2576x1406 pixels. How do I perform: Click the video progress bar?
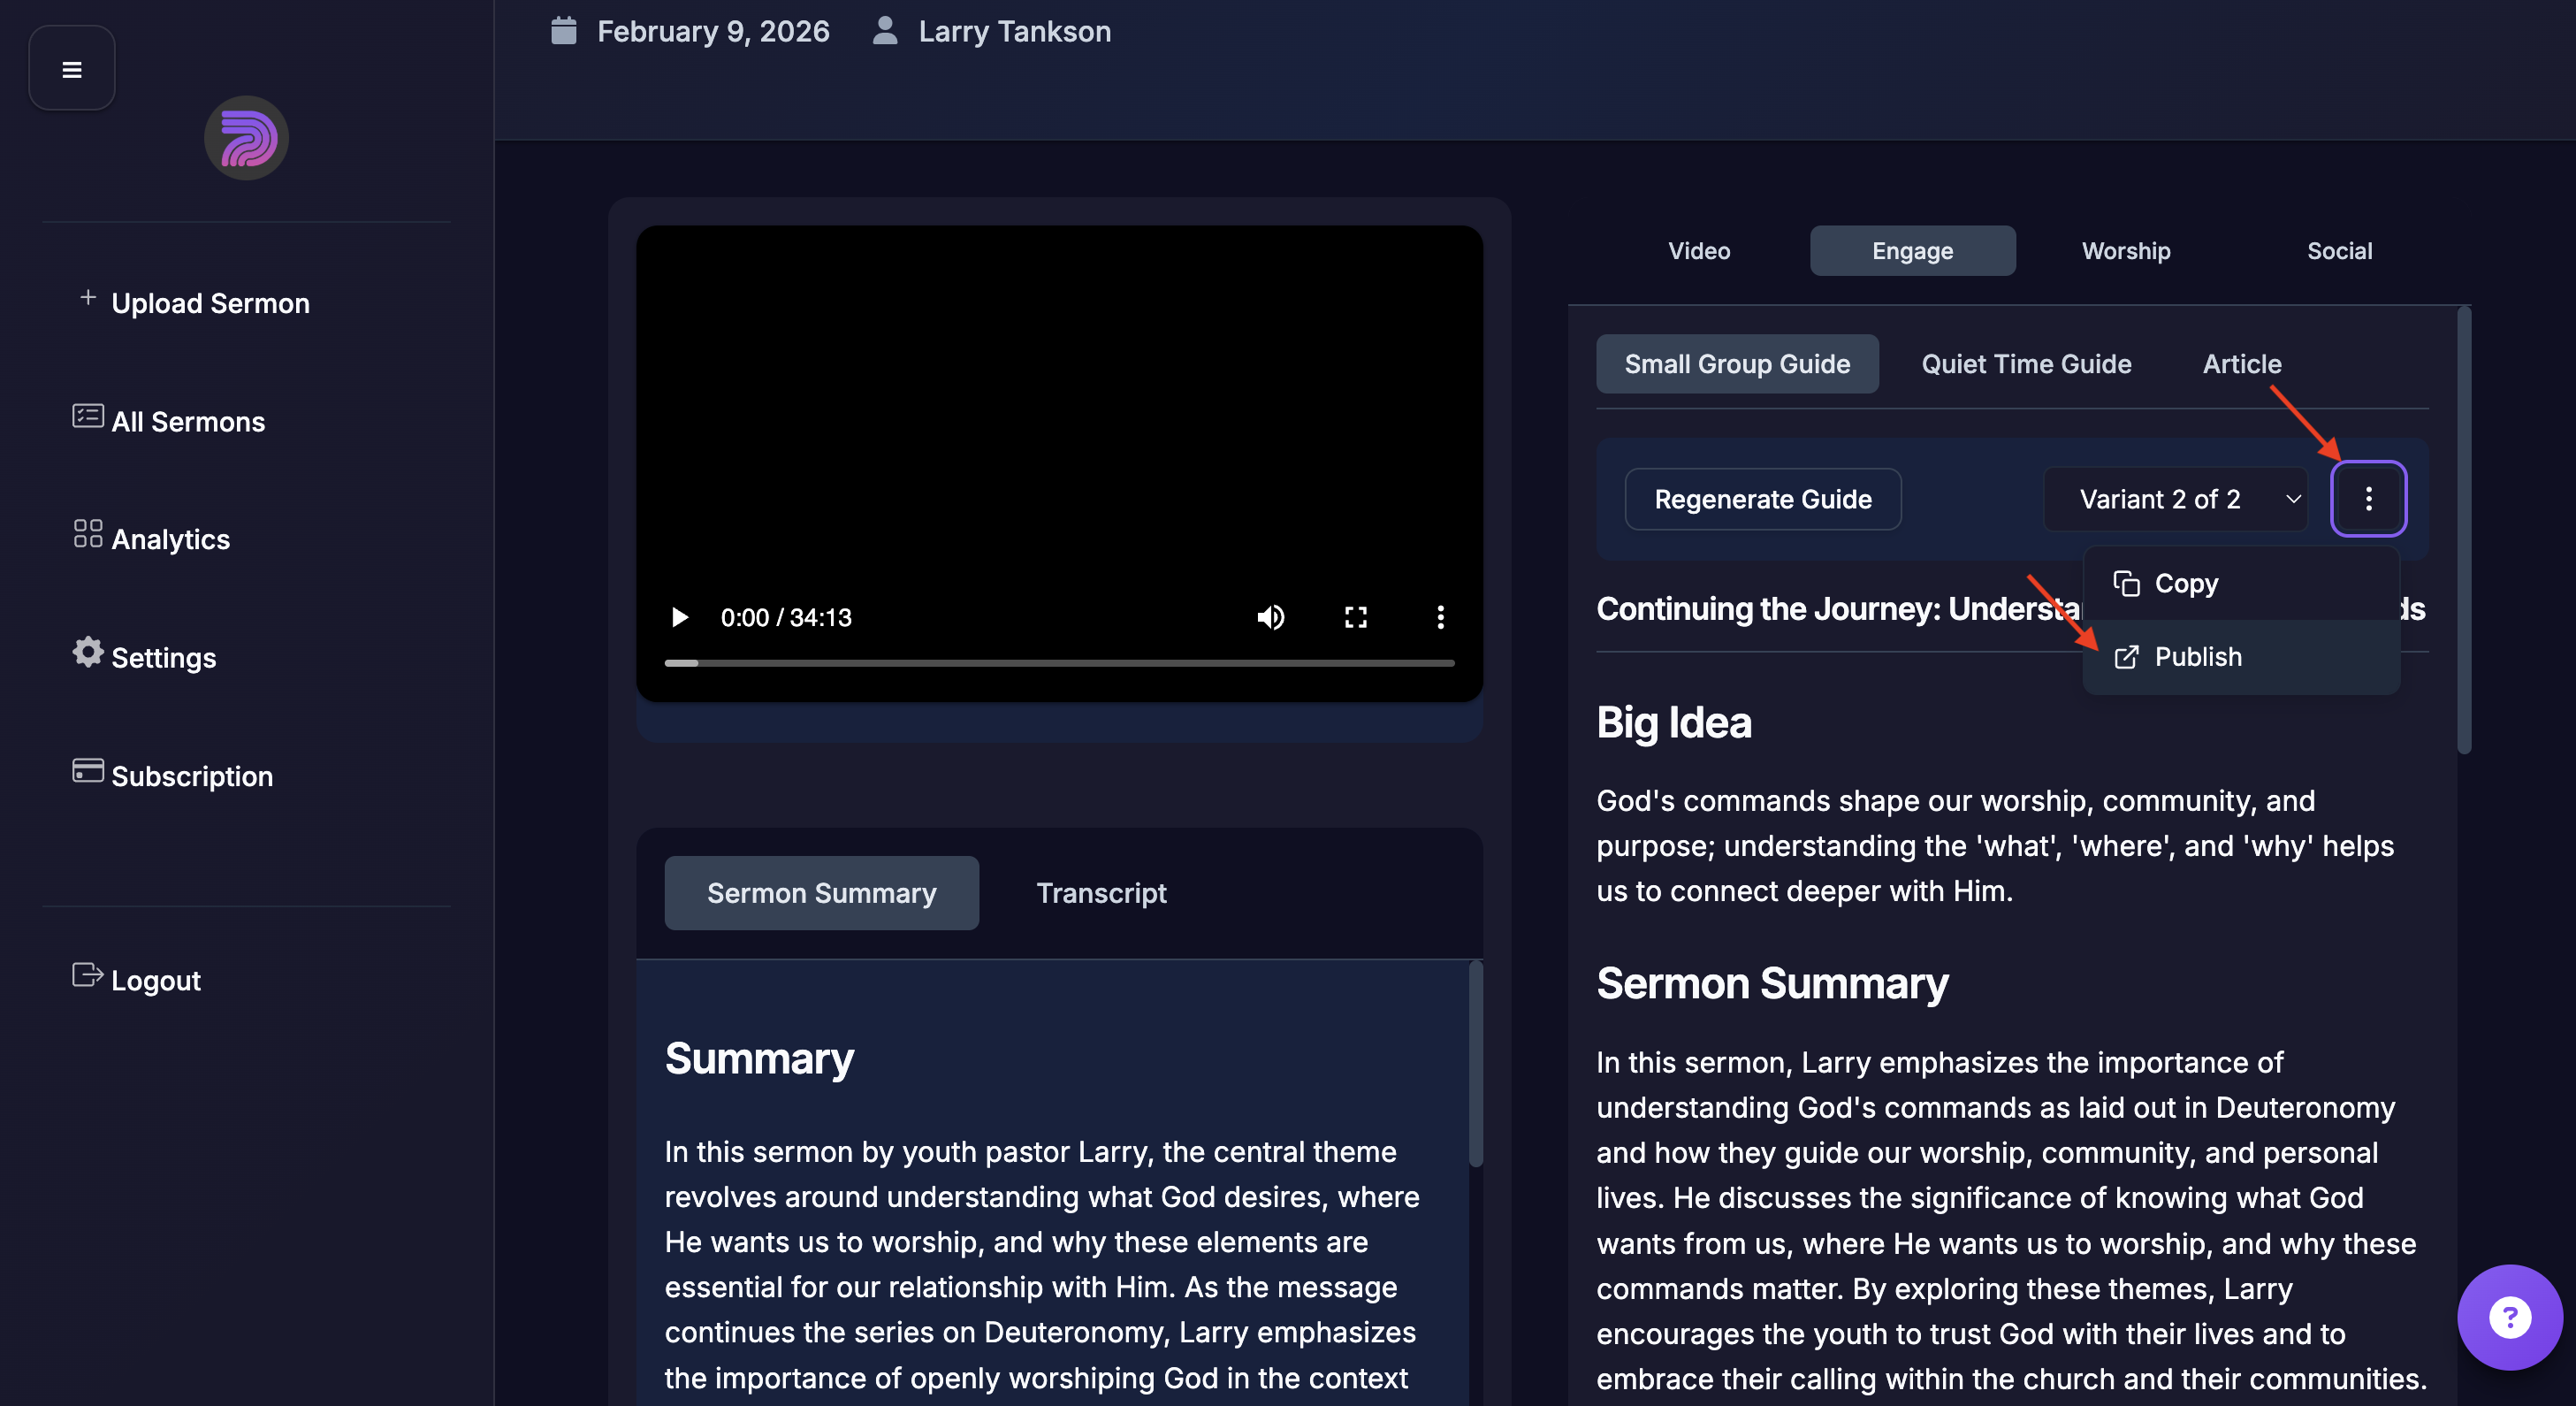(x=1058, y=663)
